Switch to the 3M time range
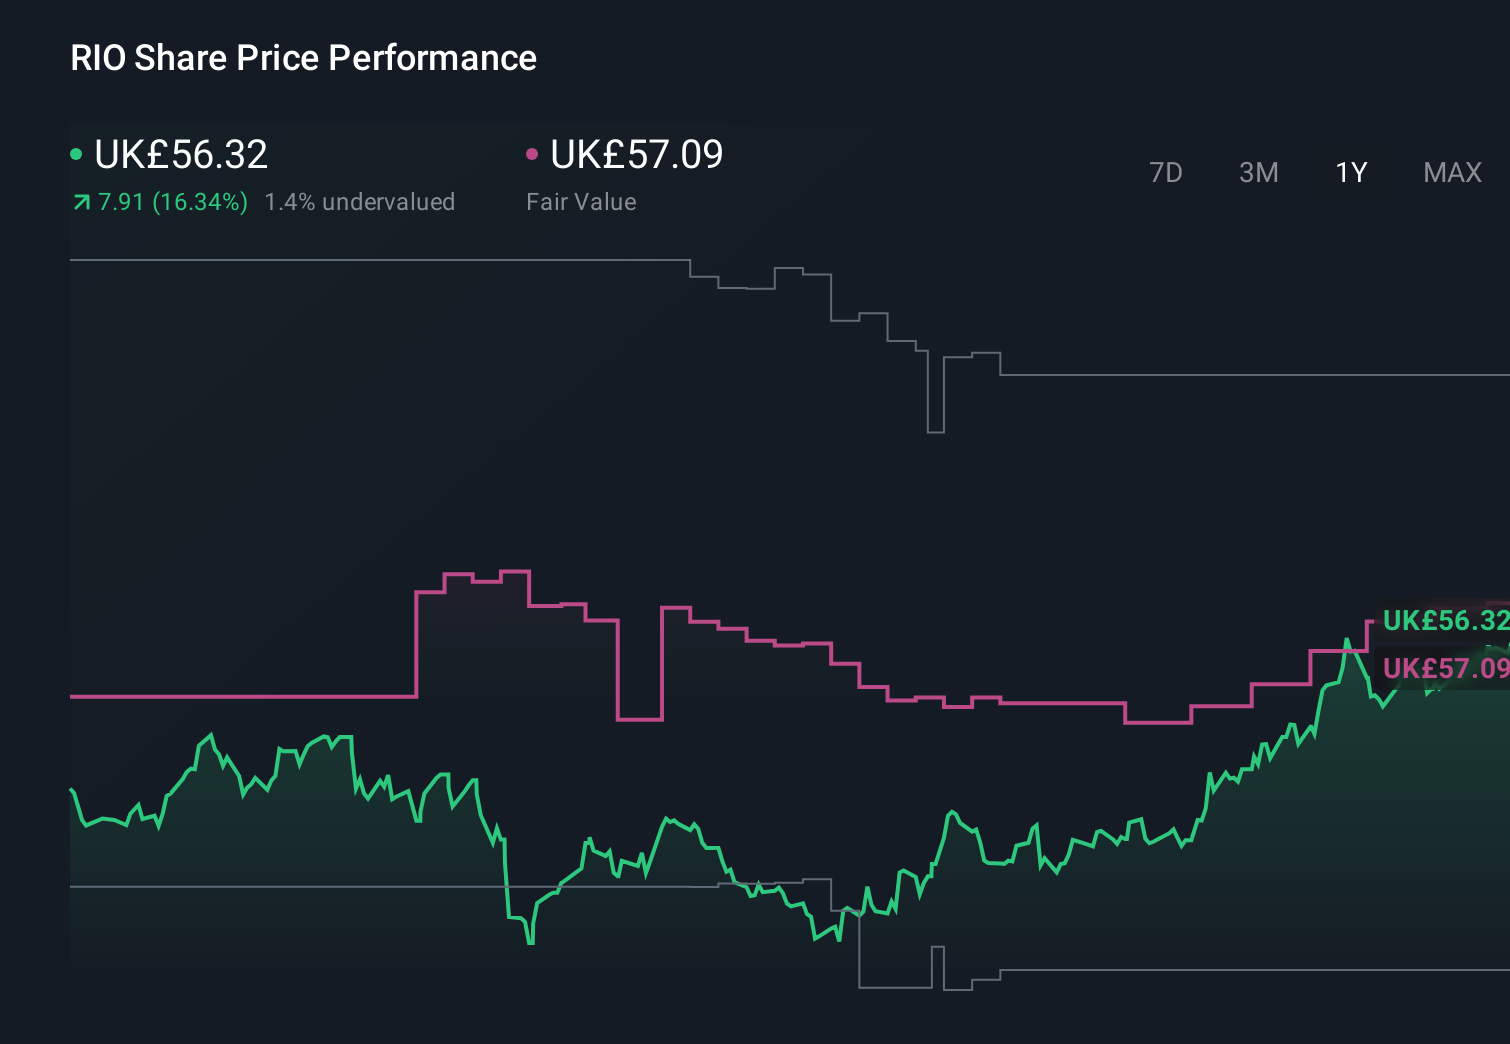The image size is (1510, 1044). [1258, 172]
